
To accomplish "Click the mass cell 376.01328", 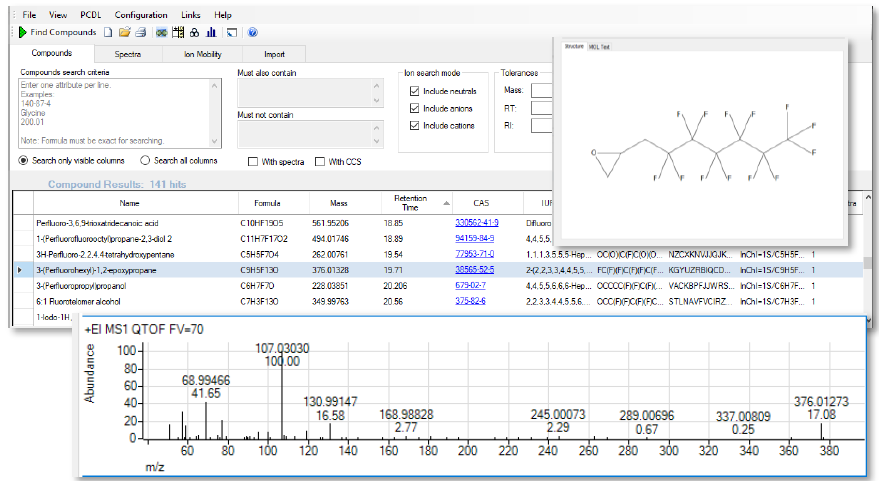I will coord(330,270).
